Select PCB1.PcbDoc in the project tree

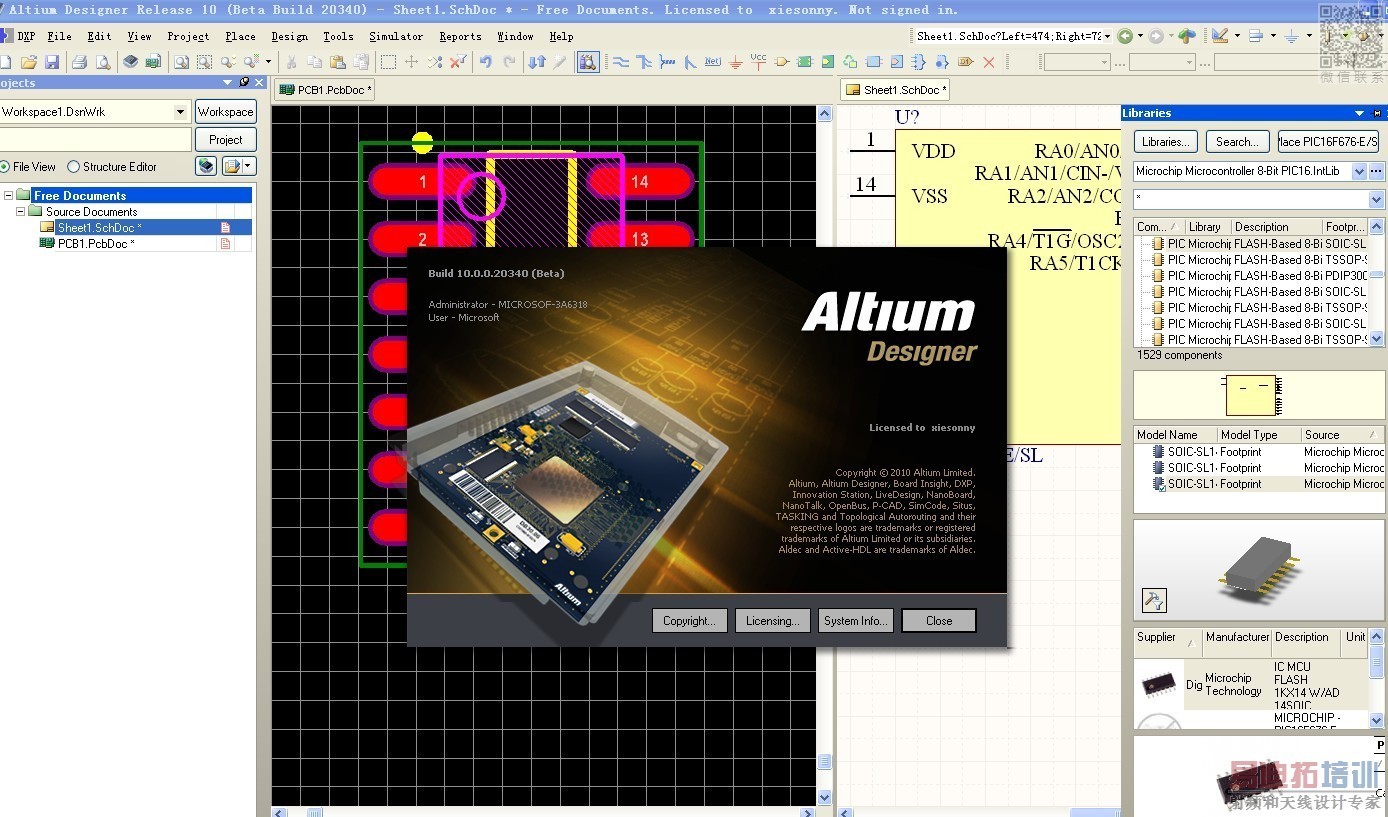(95, 244)
